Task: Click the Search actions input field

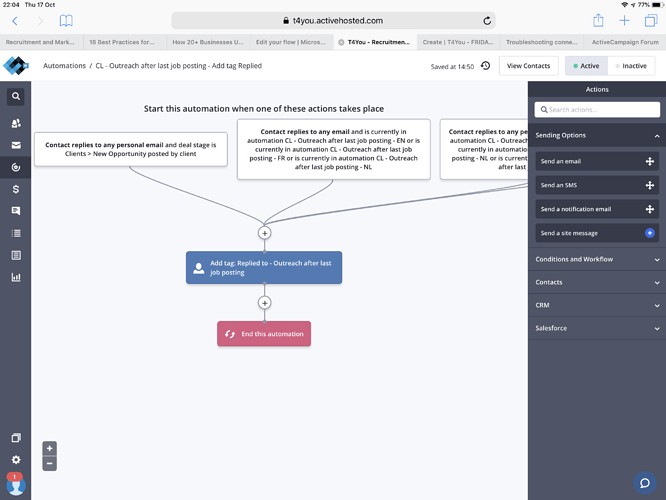Action: click(597, 109)
